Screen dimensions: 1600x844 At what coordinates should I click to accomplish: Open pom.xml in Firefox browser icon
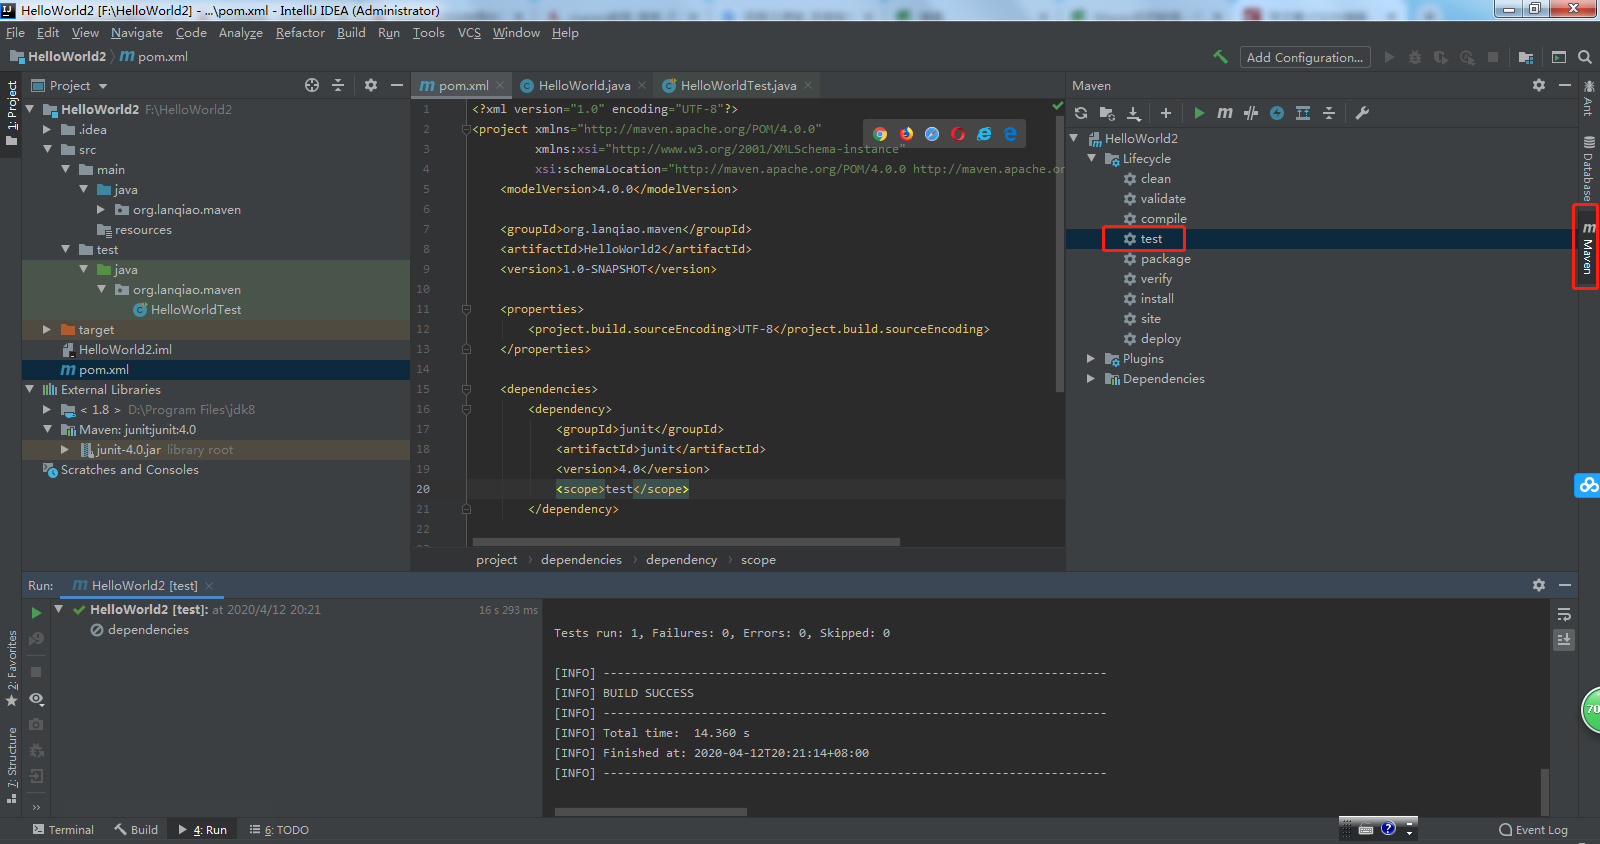pyautogui.click(x=906, y=134)
